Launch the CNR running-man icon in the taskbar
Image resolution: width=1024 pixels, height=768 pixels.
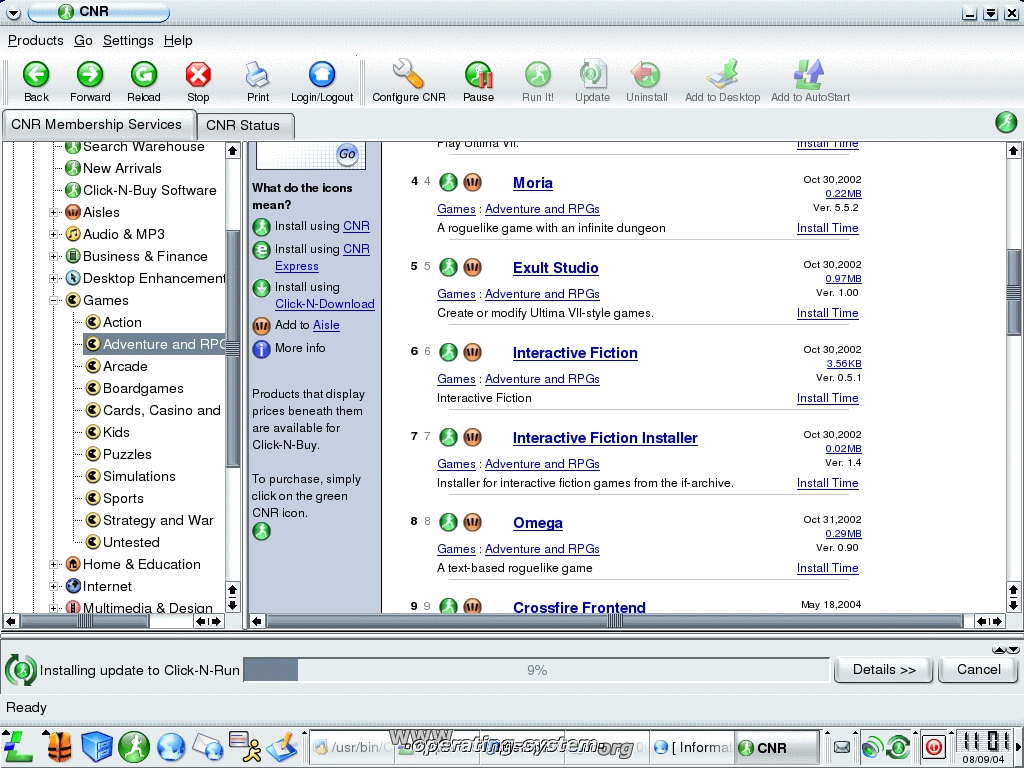coord(134,747)
